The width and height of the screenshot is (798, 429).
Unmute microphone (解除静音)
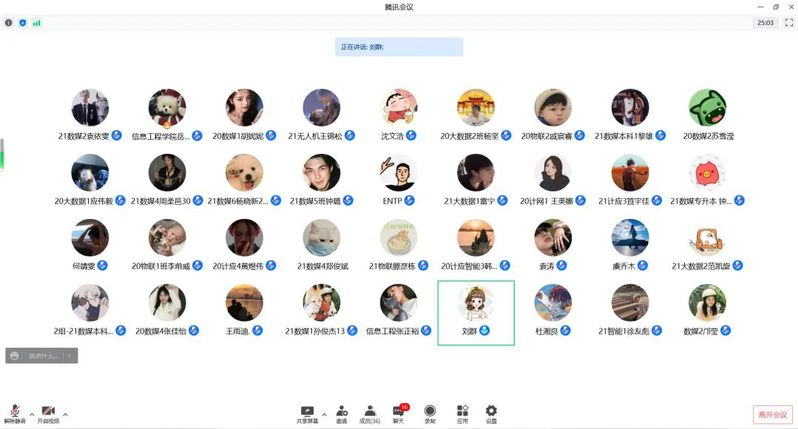[x=15, y=413]
